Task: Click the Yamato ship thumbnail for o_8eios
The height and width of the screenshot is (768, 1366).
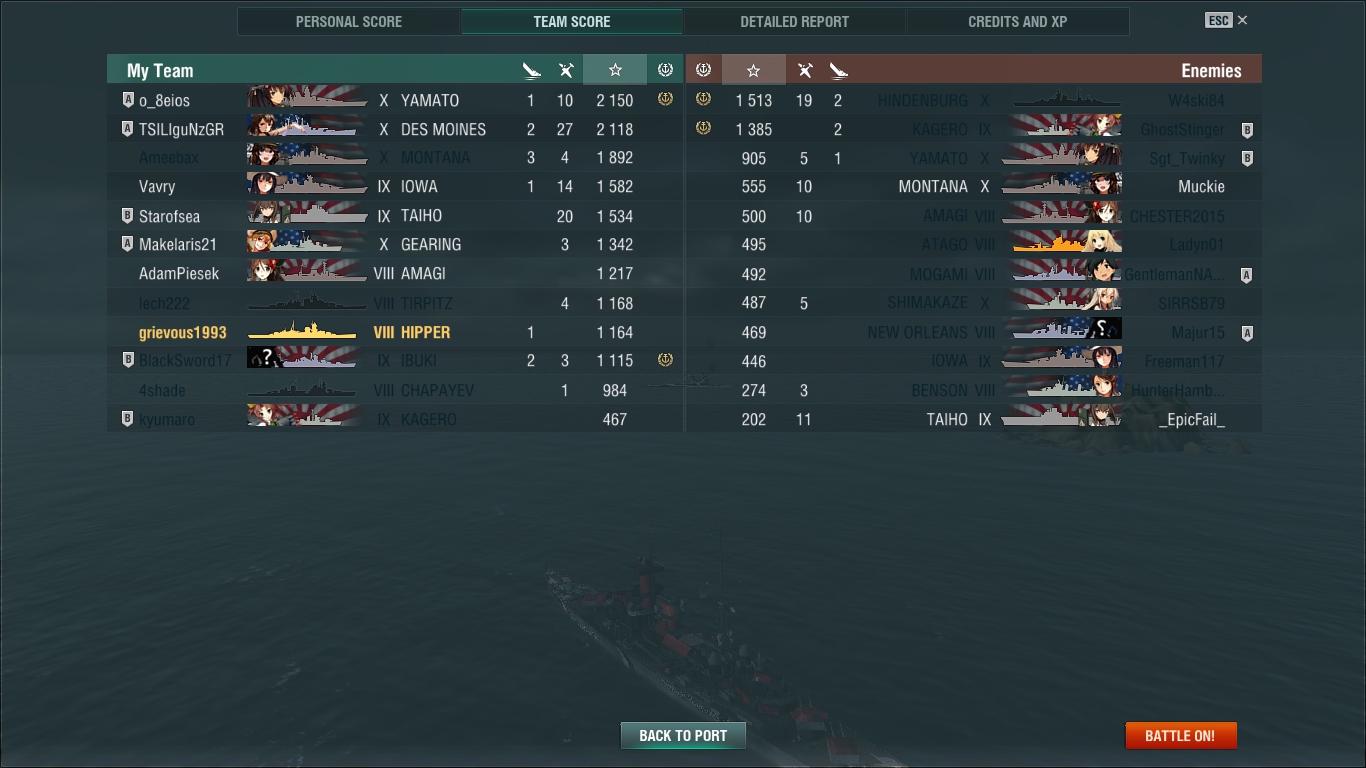Action: click(307, 99)
